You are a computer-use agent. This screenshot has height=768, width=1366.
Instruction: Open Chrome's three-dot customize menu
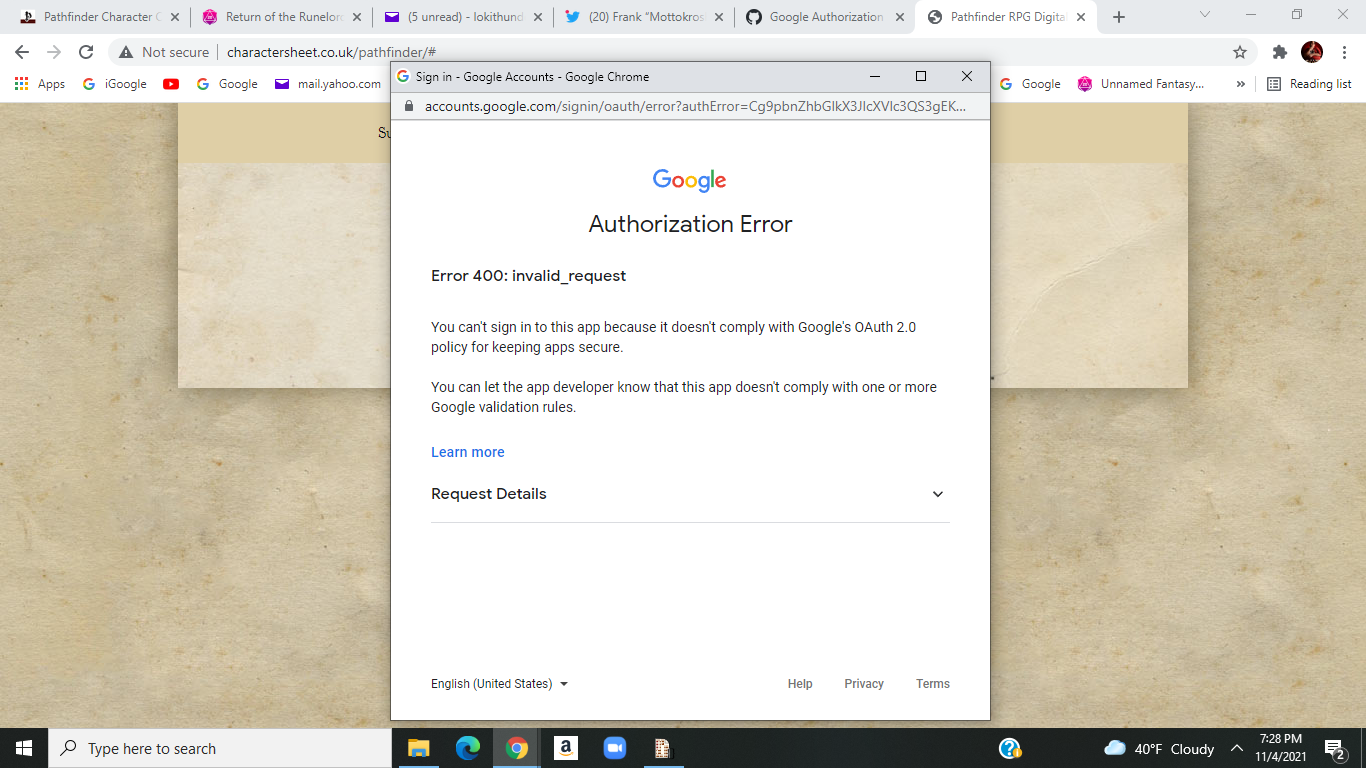click(1345, 50)
